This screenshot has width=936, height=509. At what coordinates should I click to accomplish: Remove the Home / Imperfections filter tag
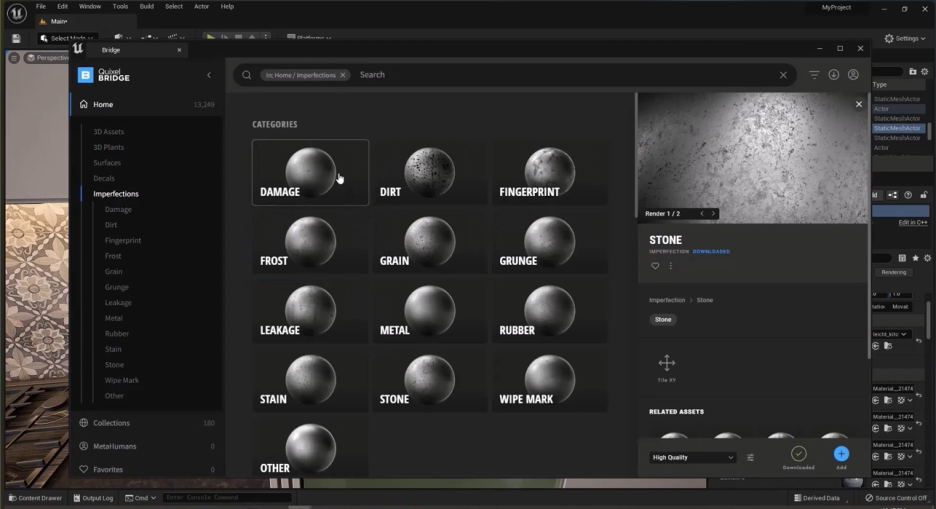pos(343,75)
